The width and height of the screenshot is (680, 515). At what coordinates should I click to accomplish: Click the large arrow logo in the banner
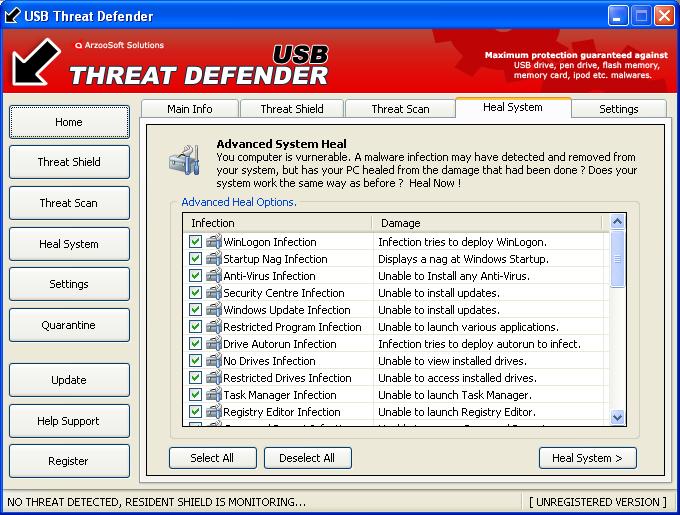[36, 62]
